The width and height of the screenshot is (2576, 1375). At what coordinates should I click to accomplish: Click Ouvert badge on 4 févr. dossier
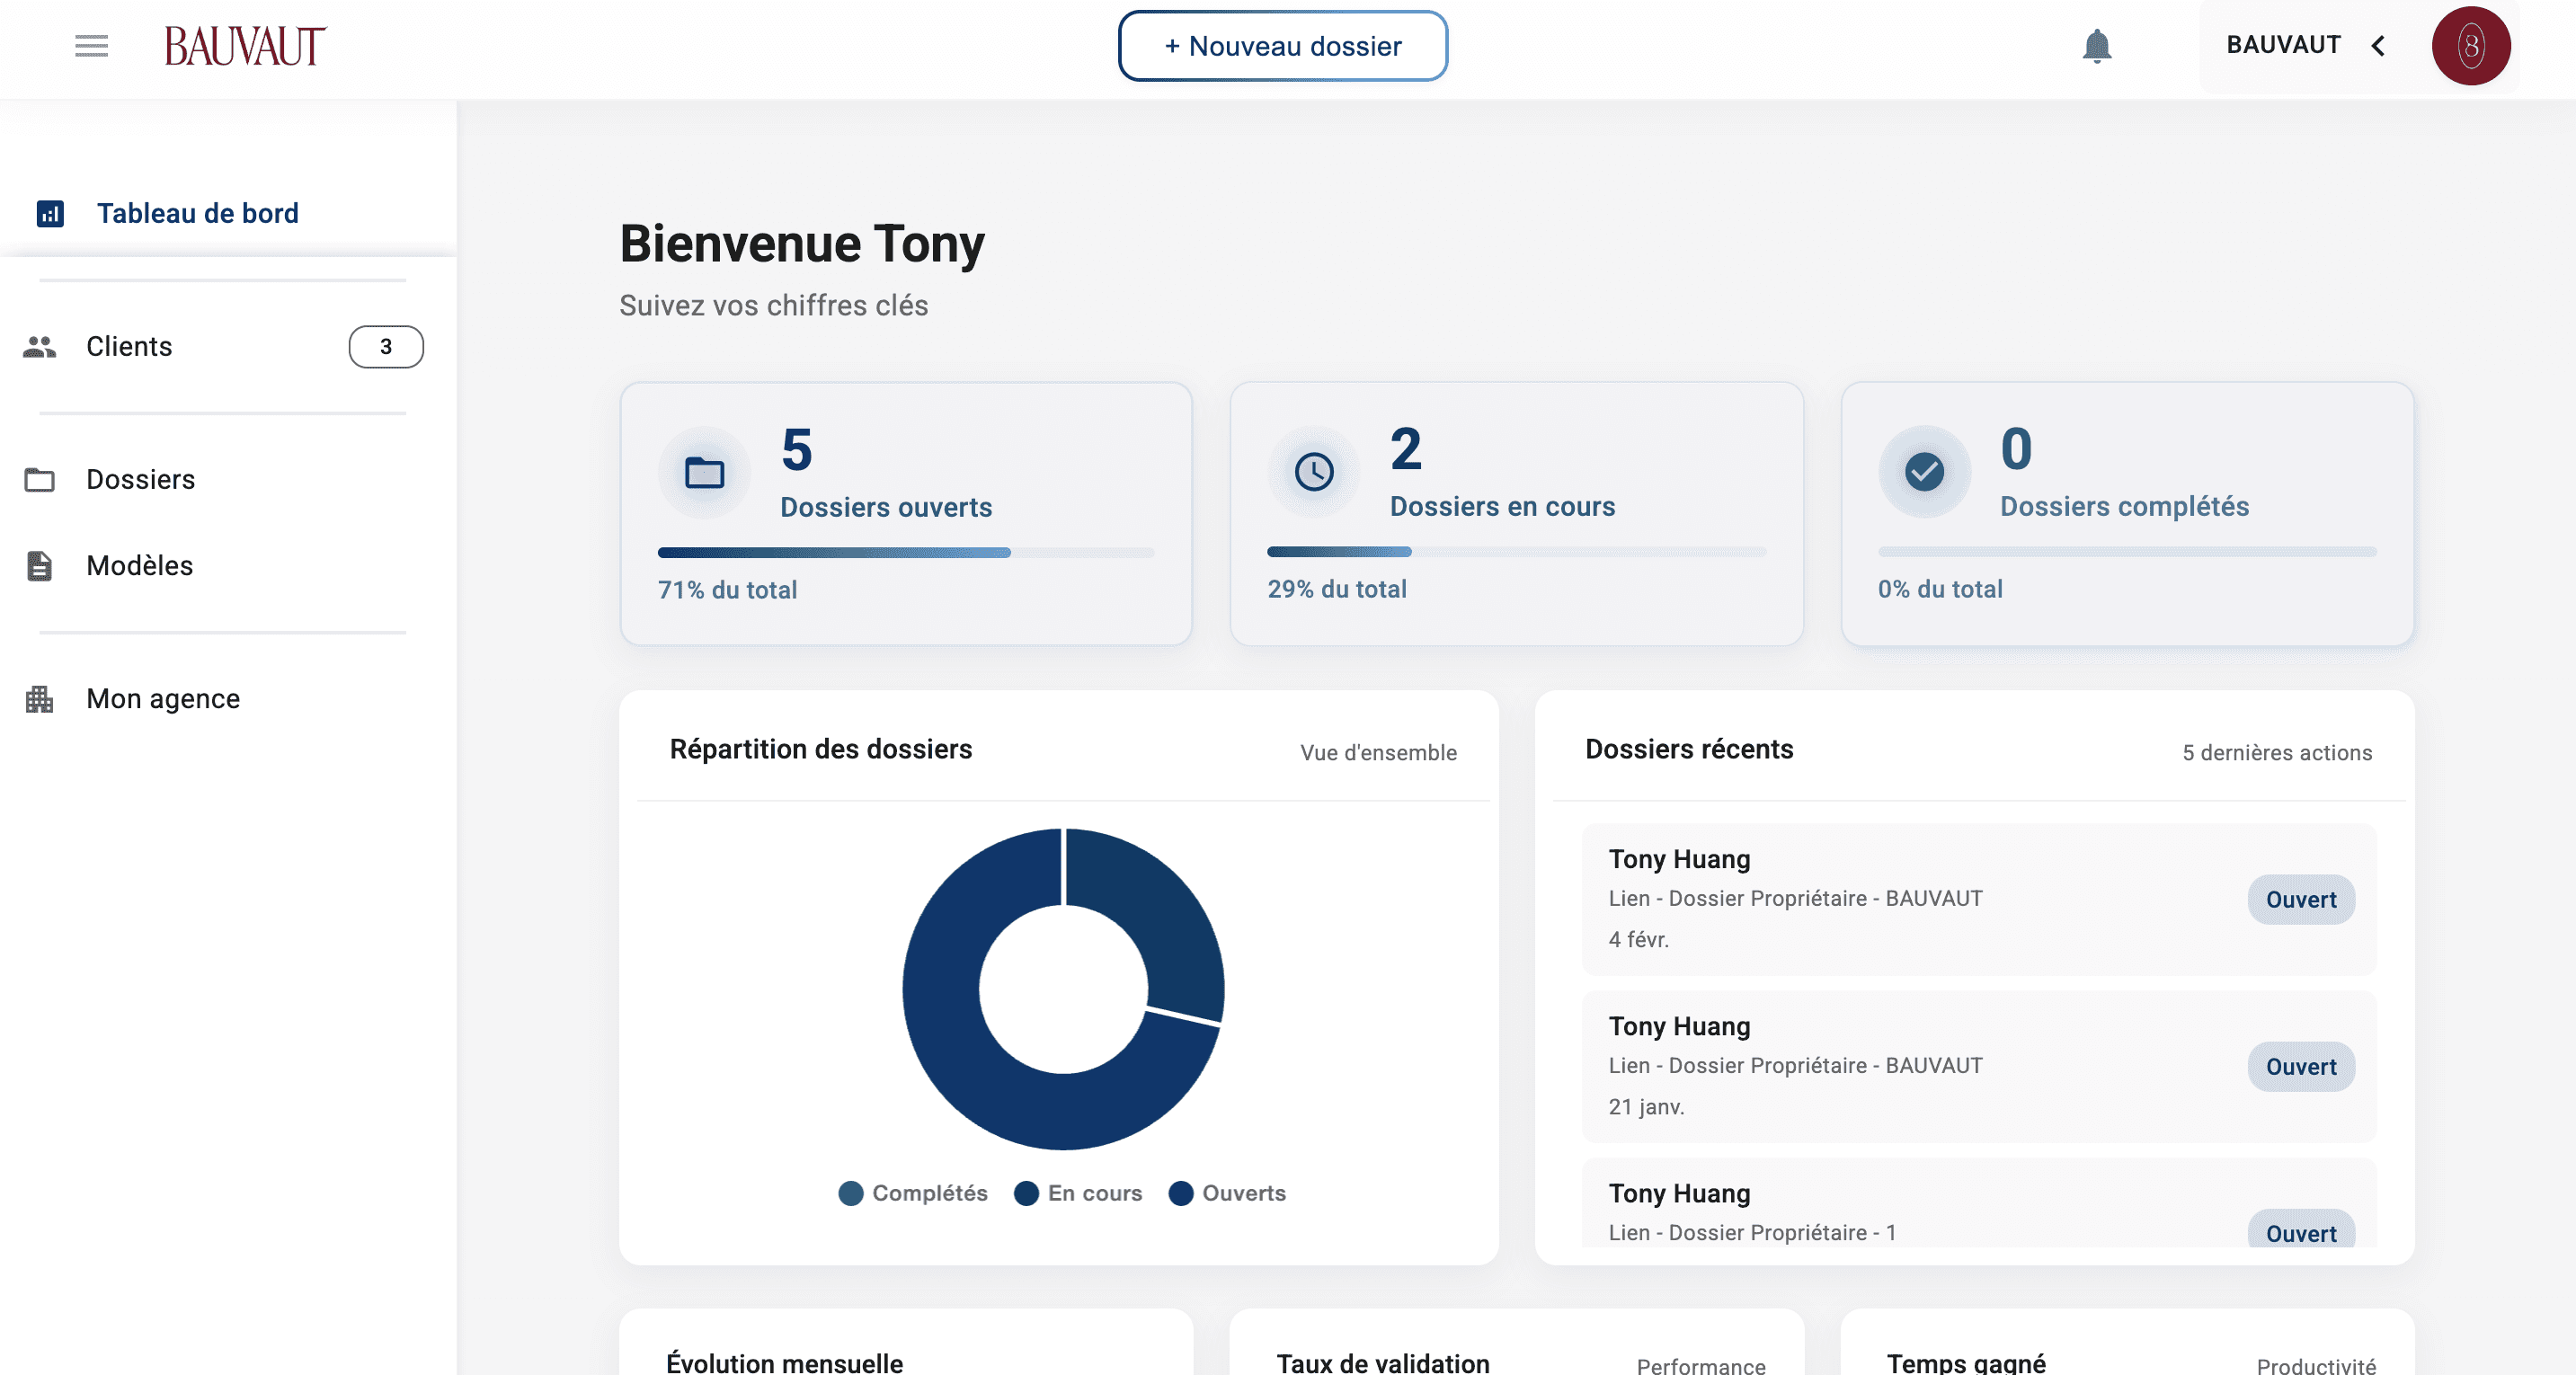pos(2300,900)
